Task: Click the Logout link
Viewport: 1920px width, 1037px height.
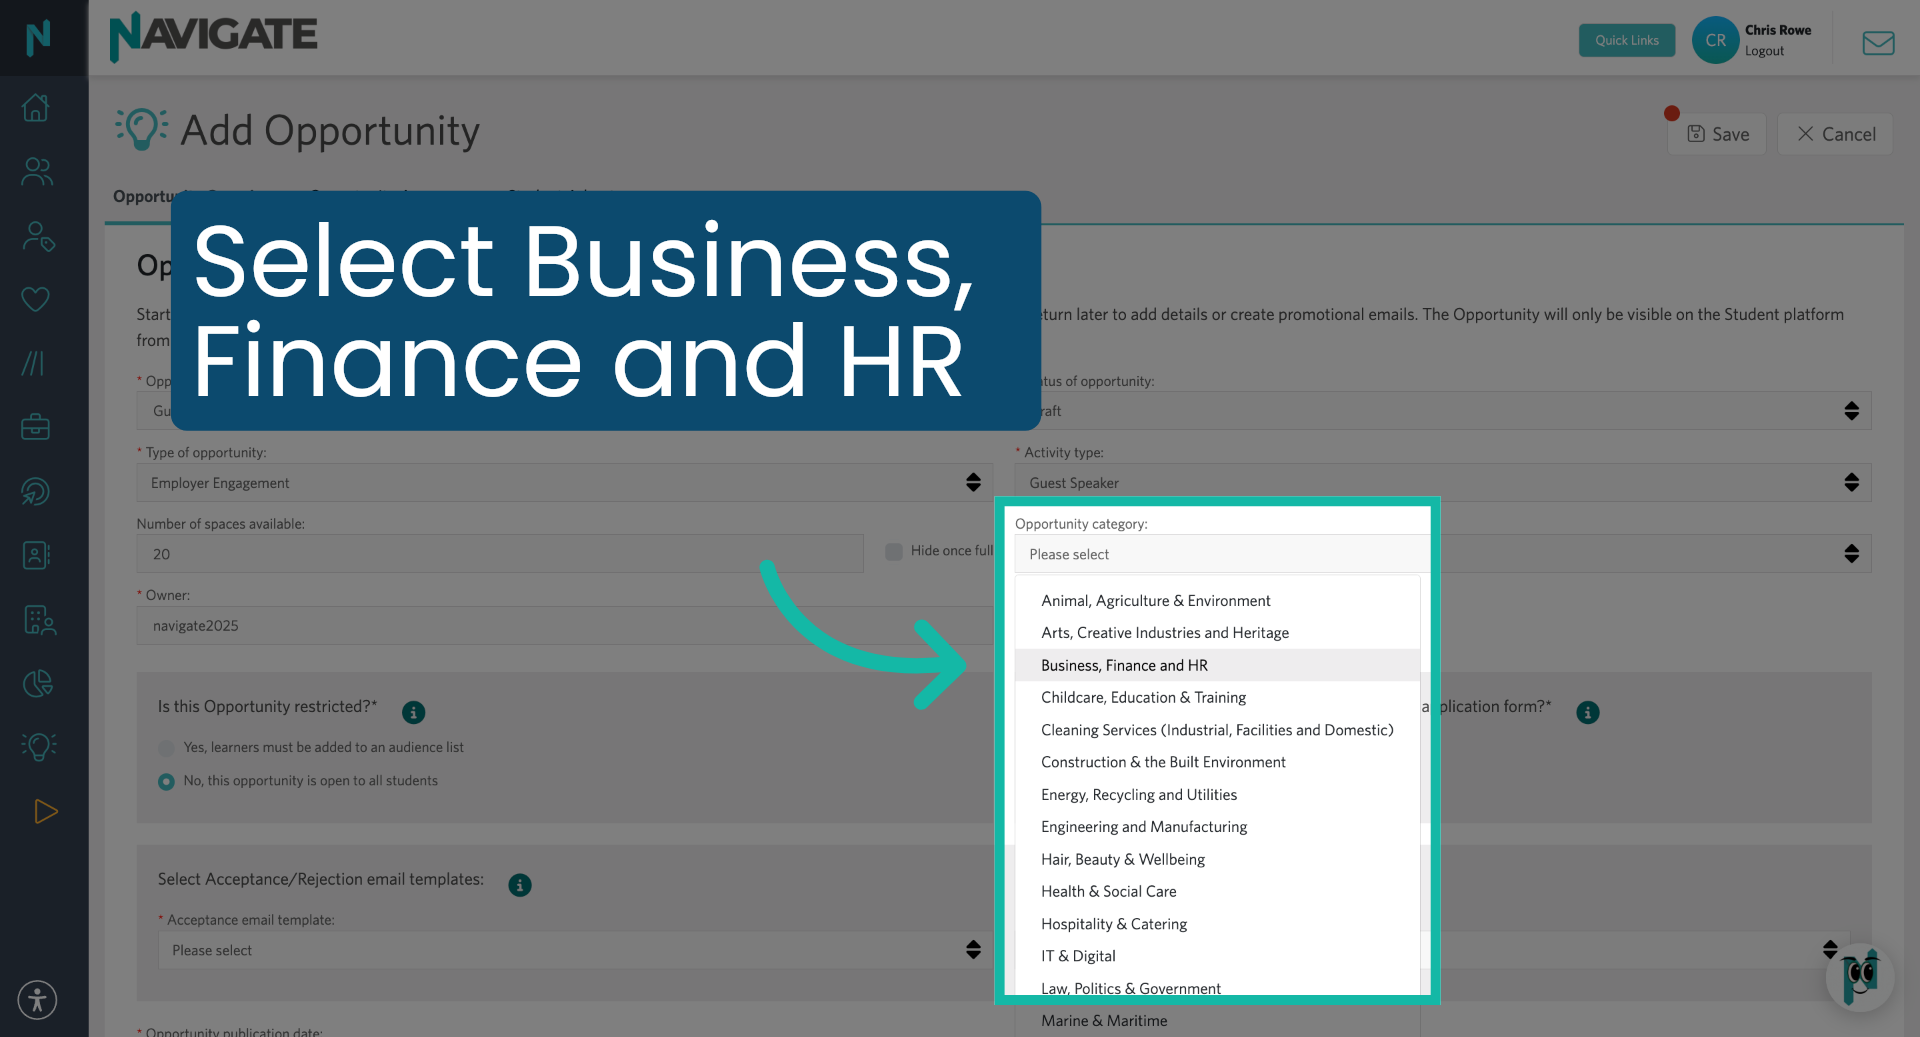Action: coord(1764,51)
